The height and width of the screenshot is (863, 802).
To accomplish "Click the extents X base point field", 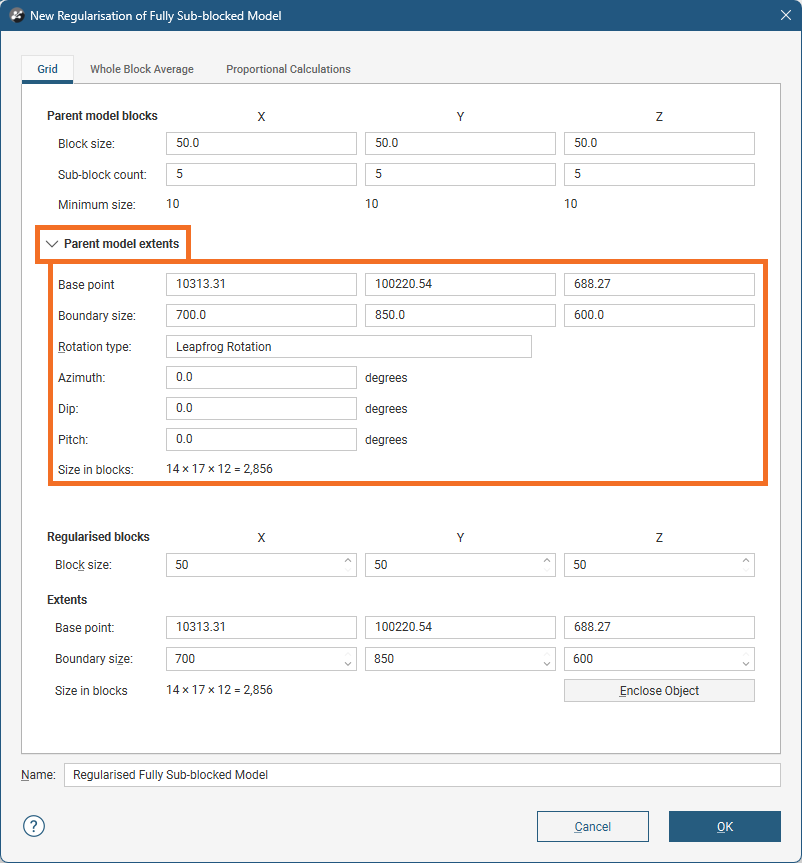I will tap(261, 627).
